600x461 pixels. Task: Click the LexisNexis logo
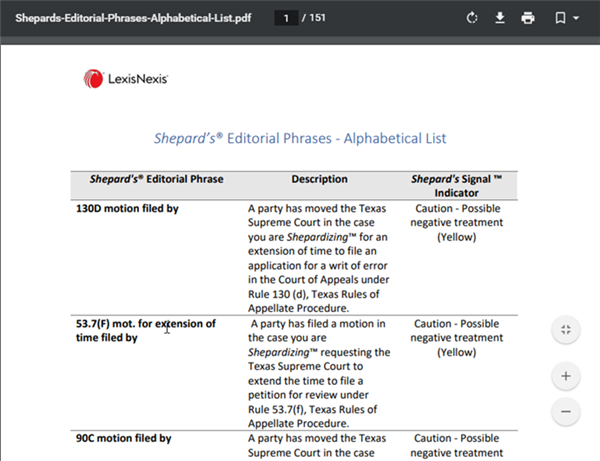126,79
